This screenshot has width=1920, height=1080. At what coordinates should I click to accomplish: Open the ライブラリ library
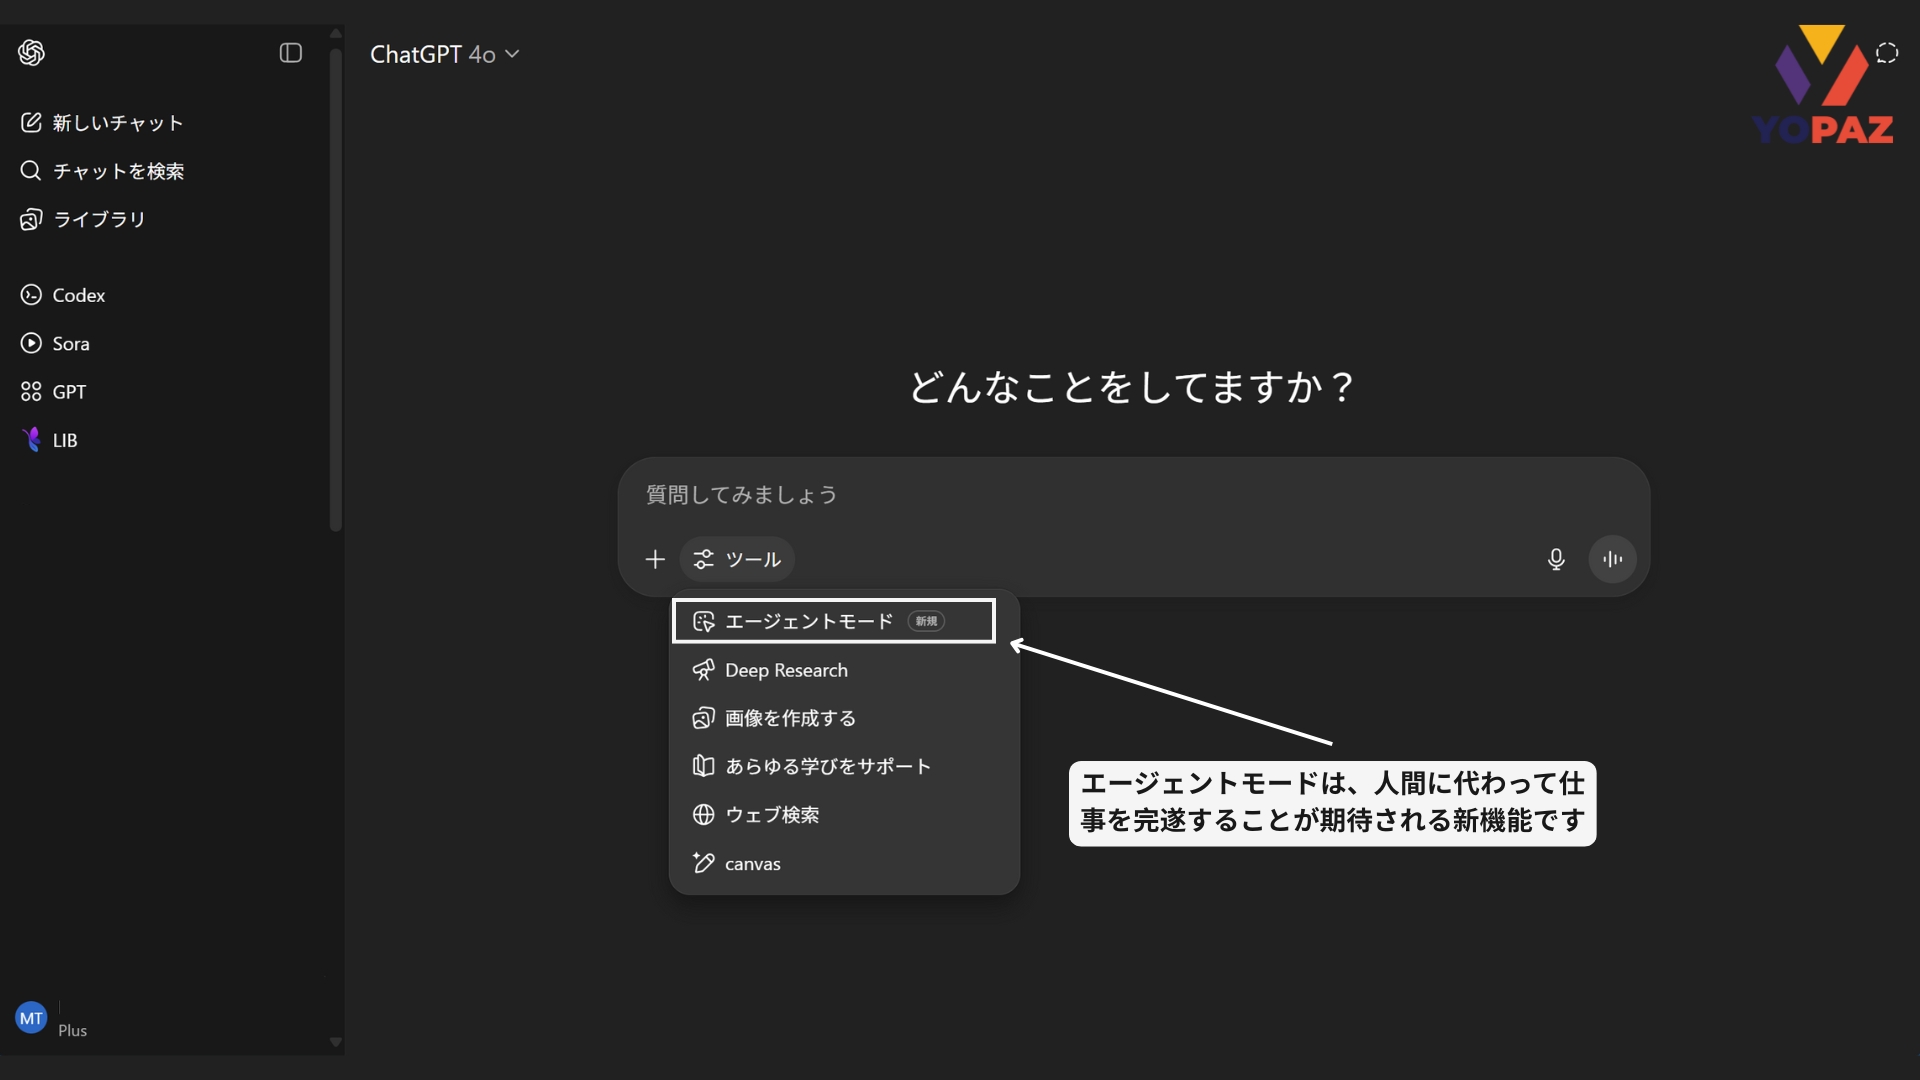[x=83, y=219]
